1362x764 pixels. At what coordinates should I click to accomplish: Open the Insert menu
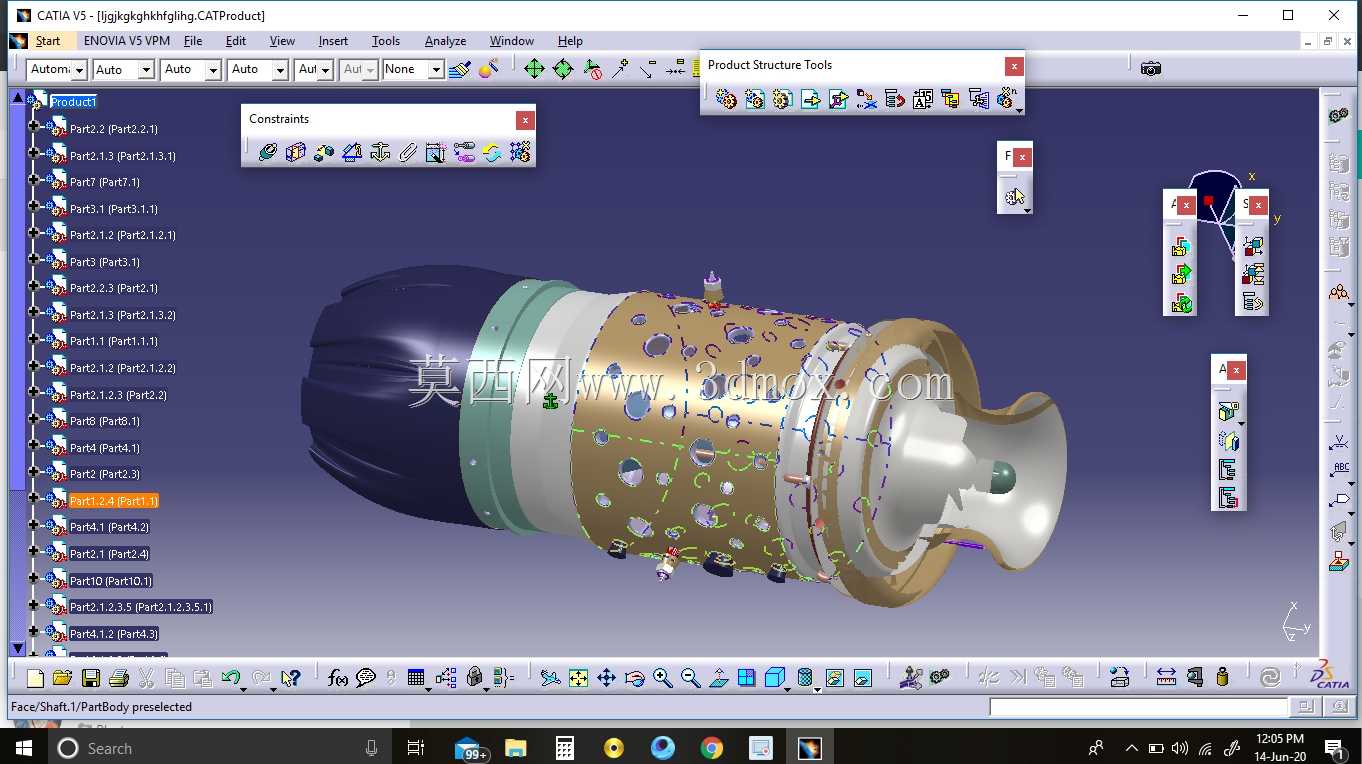point(333,41)
